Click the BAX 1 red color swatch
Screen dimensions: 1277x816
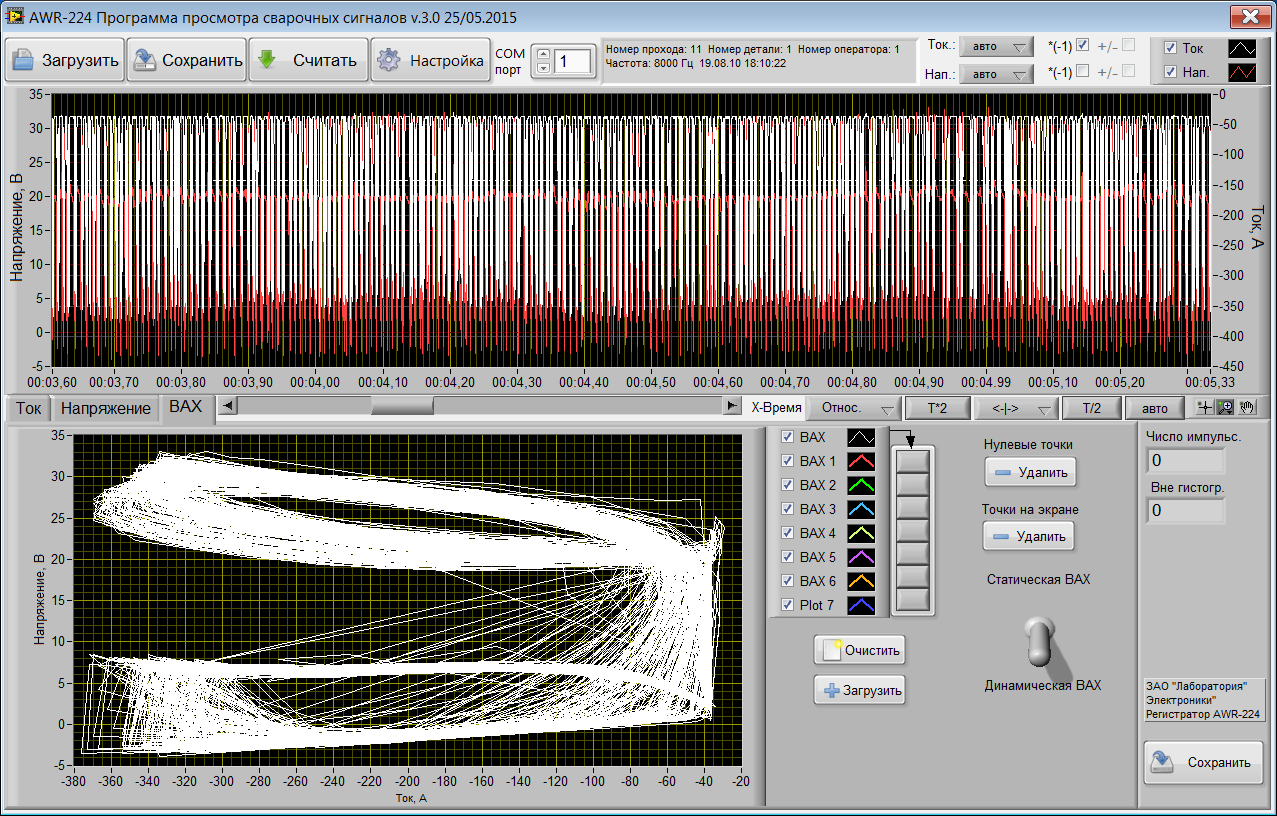pos(861,461)
